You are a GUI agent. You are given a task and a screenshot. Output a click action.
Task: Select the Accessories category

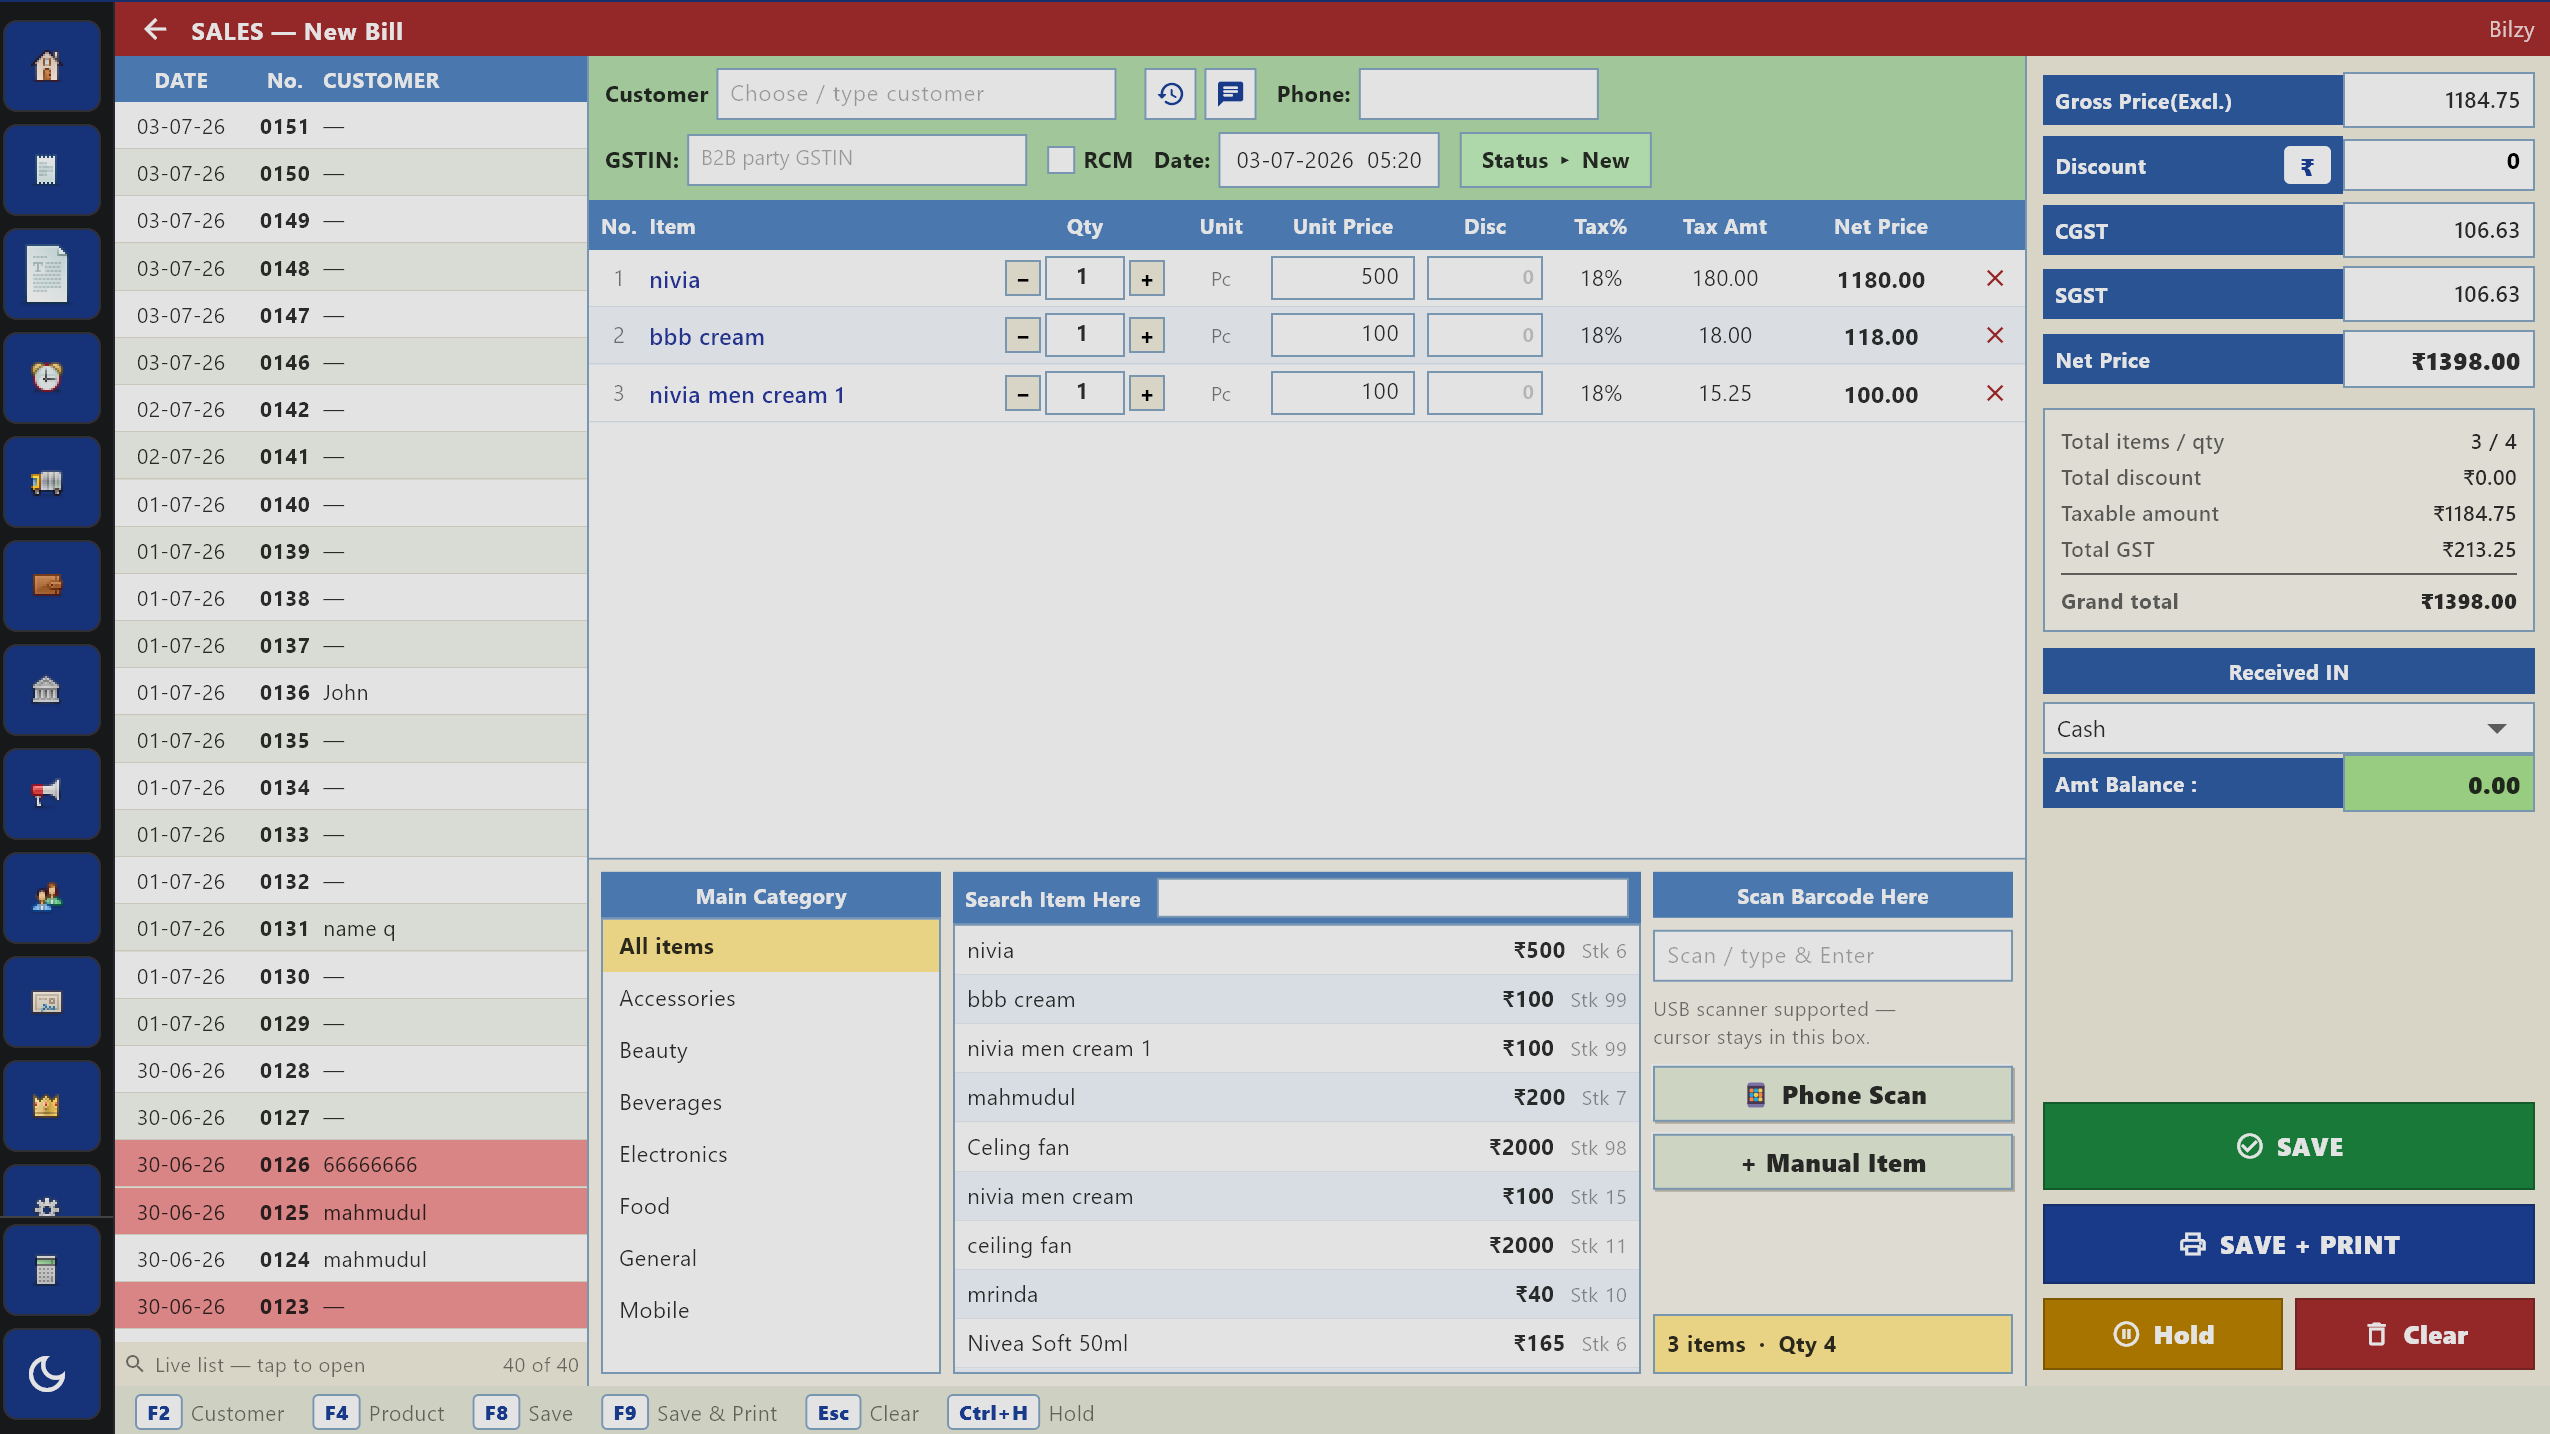771,998
